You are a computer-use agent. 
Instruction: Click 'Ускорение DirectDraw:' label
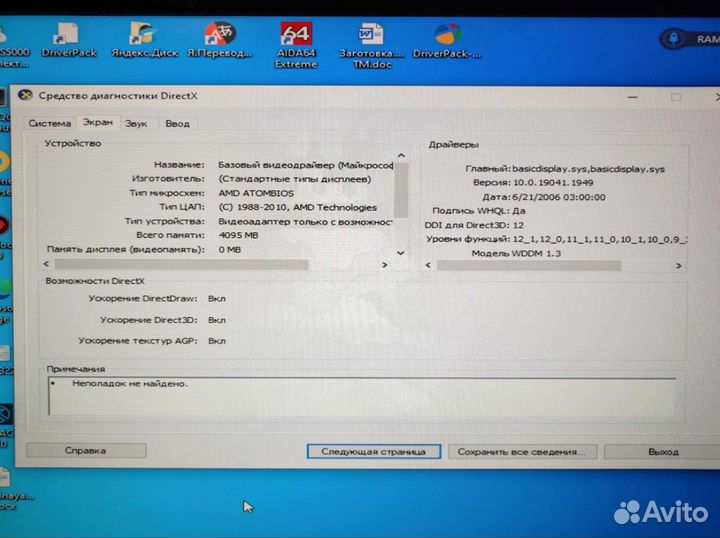coord(143,299)
